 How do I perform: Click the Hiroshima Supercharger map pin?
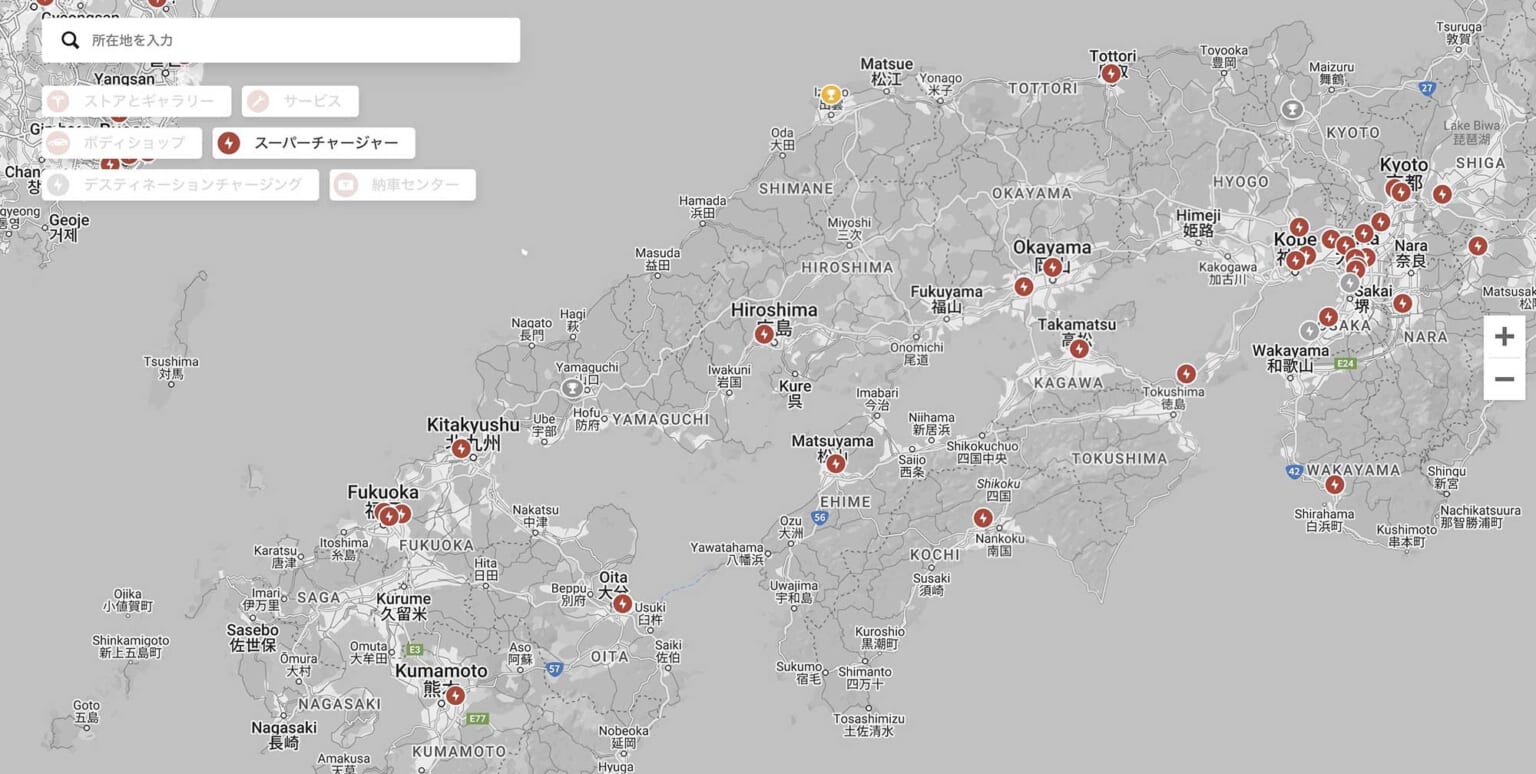click(x=764, y=334)
